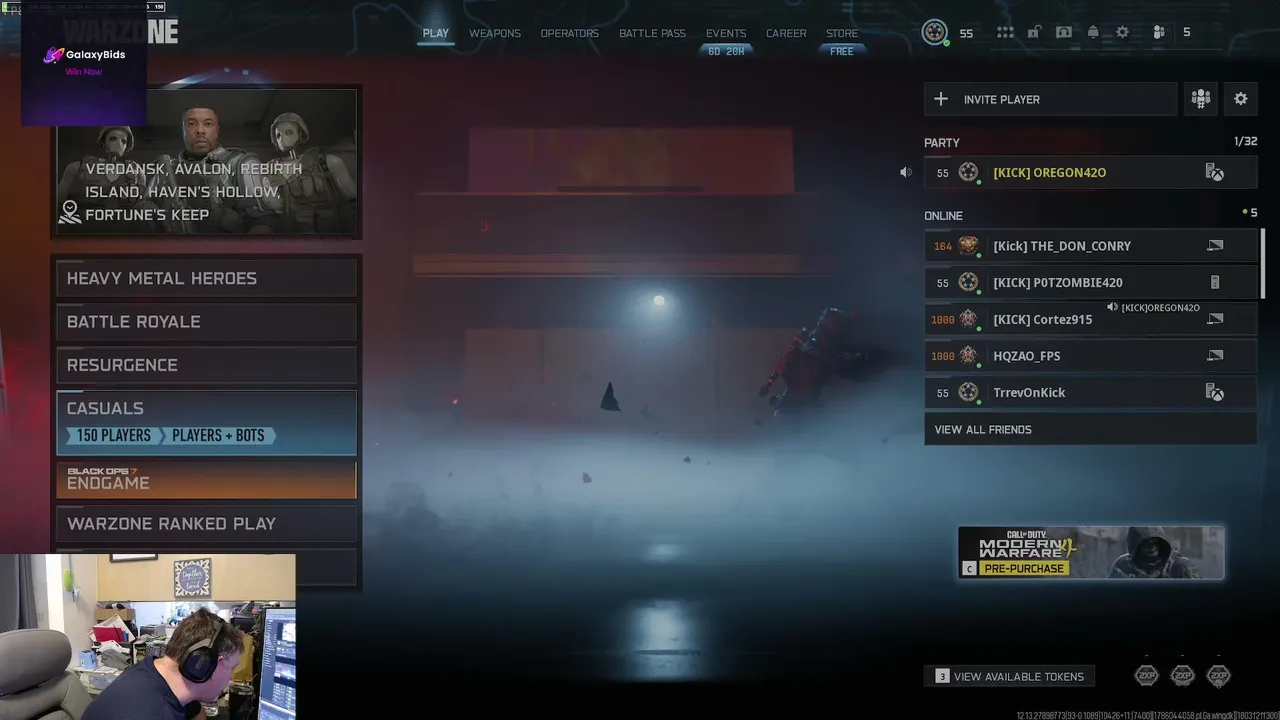Click Cortez915's rank emblem
Image resolution: width=1280 pixels, height=720 pixels.
pyautogui.click(x=968, y=319)
